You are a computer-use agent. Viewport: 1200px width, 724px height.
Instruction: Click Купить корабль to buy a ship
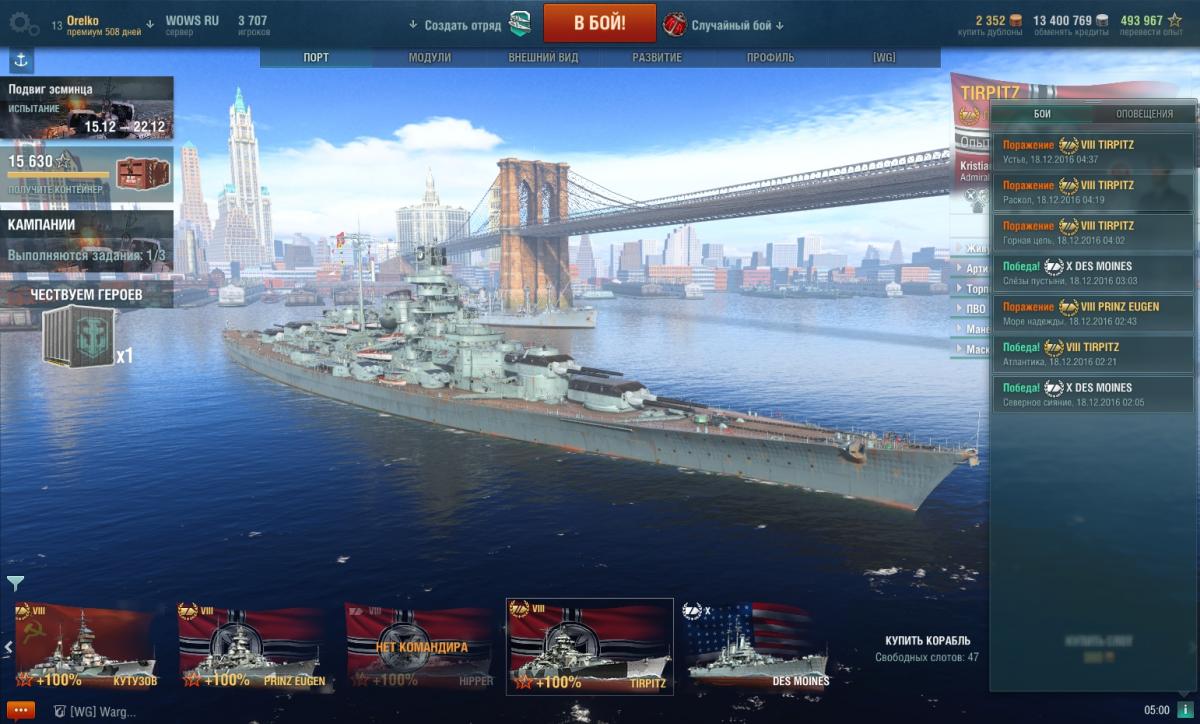tap(927, 640)
